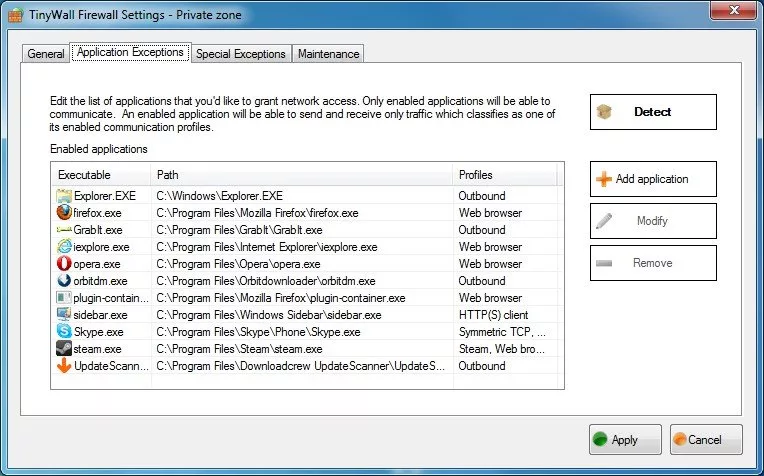The height and width of the screenshot is (476, 764).
Task: Click the sidebar.exe monitor icon
Action: 64,314
